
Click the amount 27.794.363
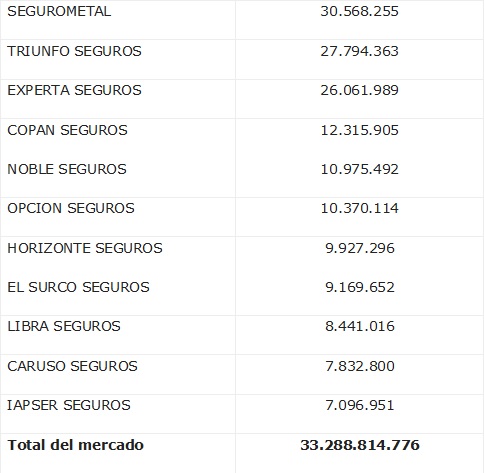pyautogui.click(x=359, y=51)
